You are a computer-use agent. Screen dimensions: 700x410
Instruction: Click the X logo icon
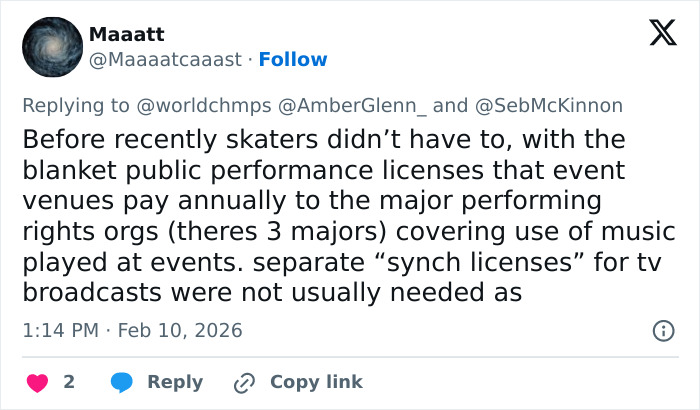tap(662, 34)
